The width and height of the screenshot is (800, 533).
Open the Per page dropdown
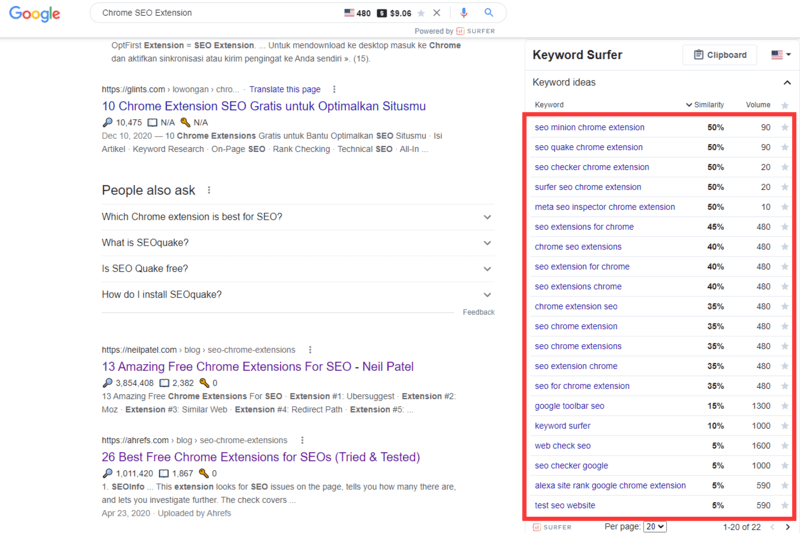tap(655, 526)
